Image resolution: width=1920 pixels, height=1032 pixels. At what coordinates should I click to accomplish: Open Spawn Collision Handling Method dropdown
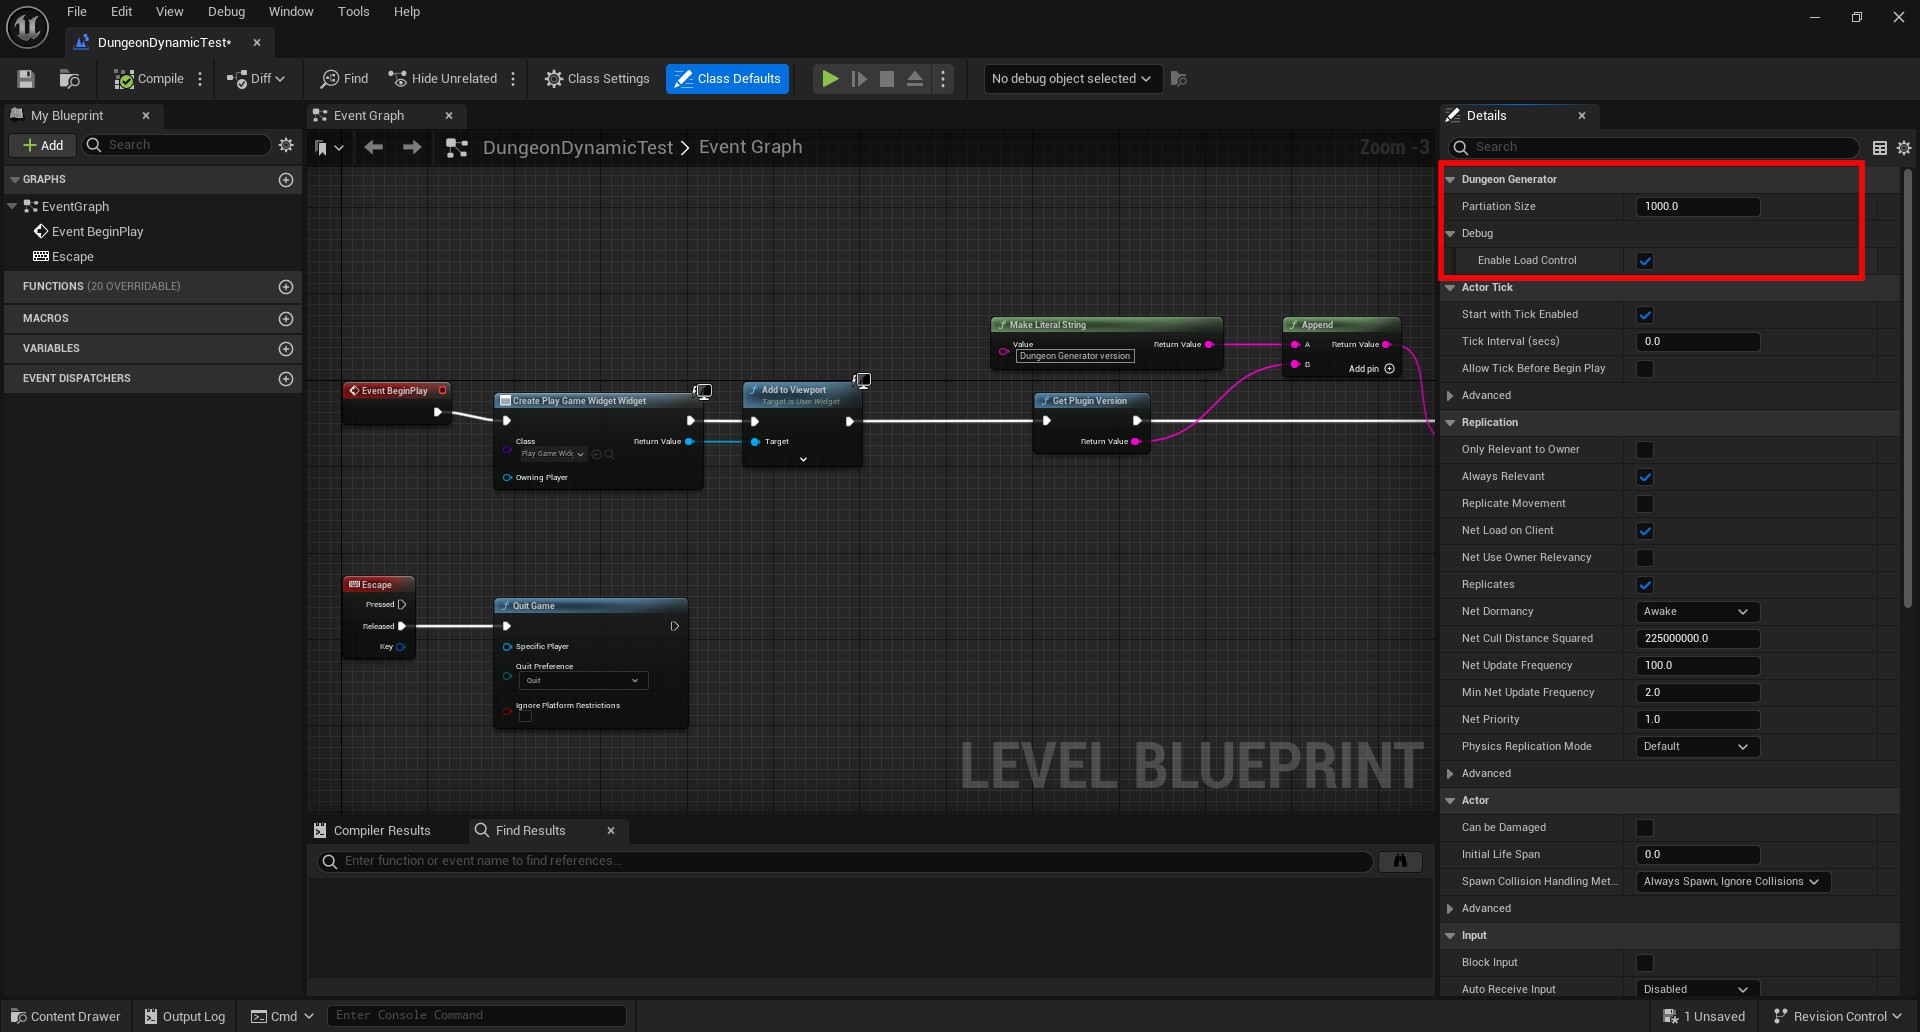[x=1733, y=882]
